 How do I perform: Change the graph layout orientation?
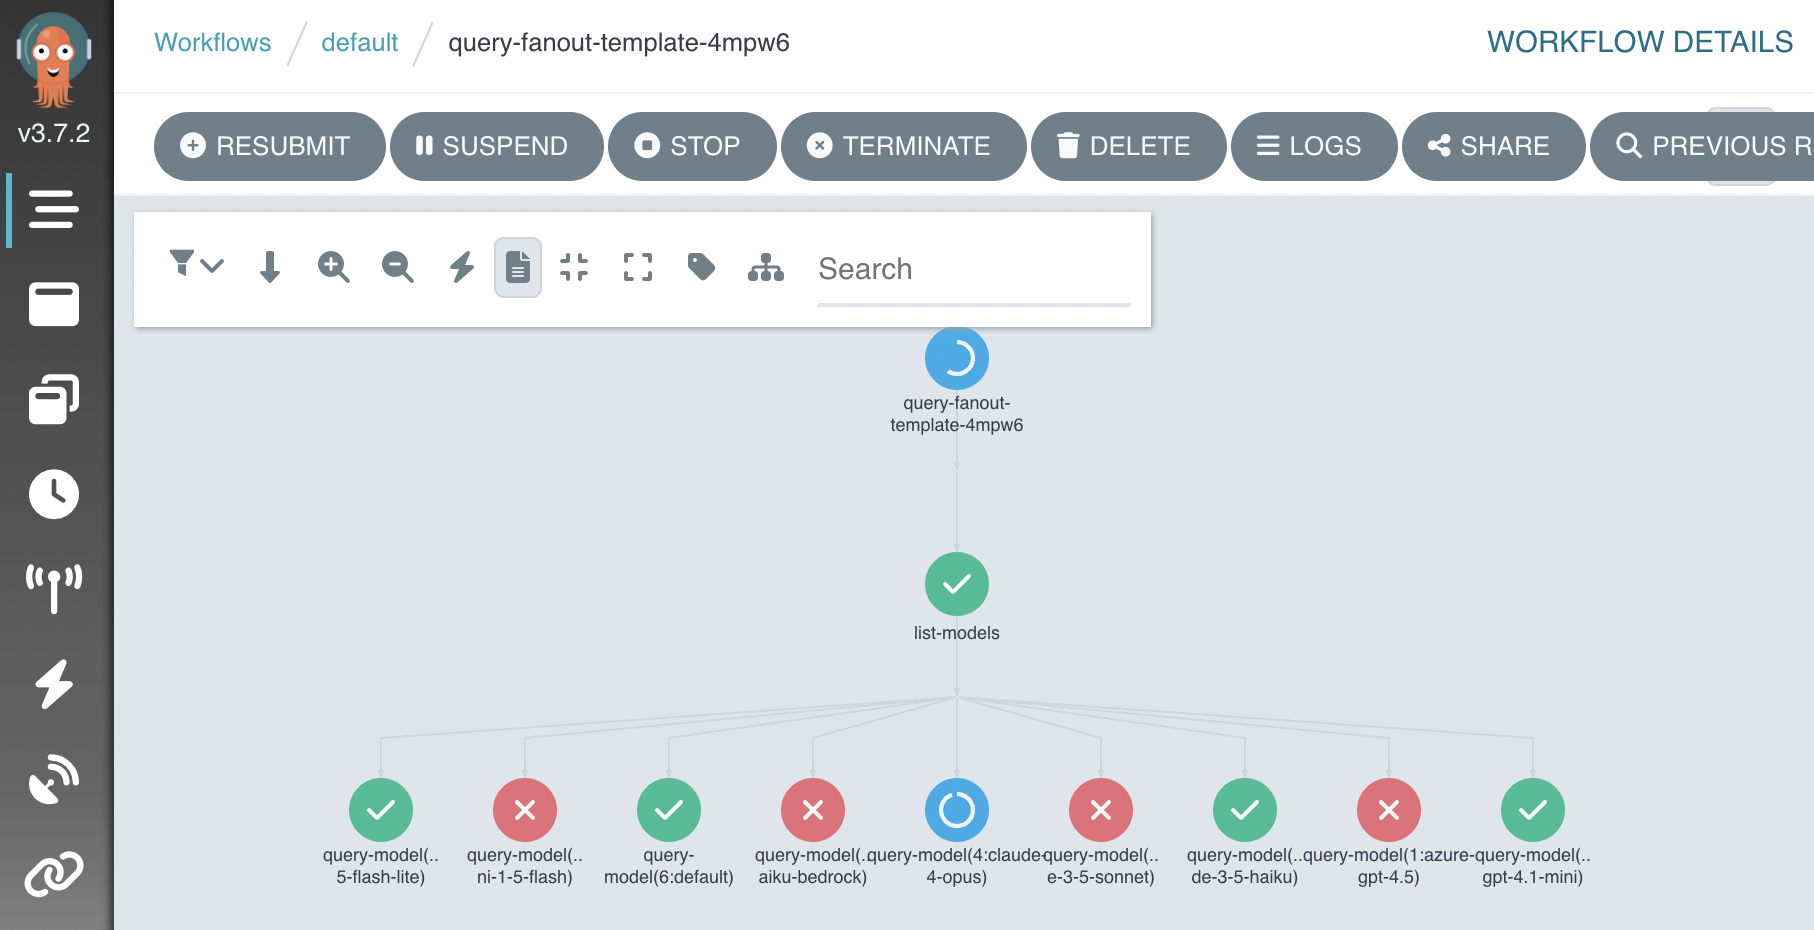pyautogui.click(x=765, y=267)
